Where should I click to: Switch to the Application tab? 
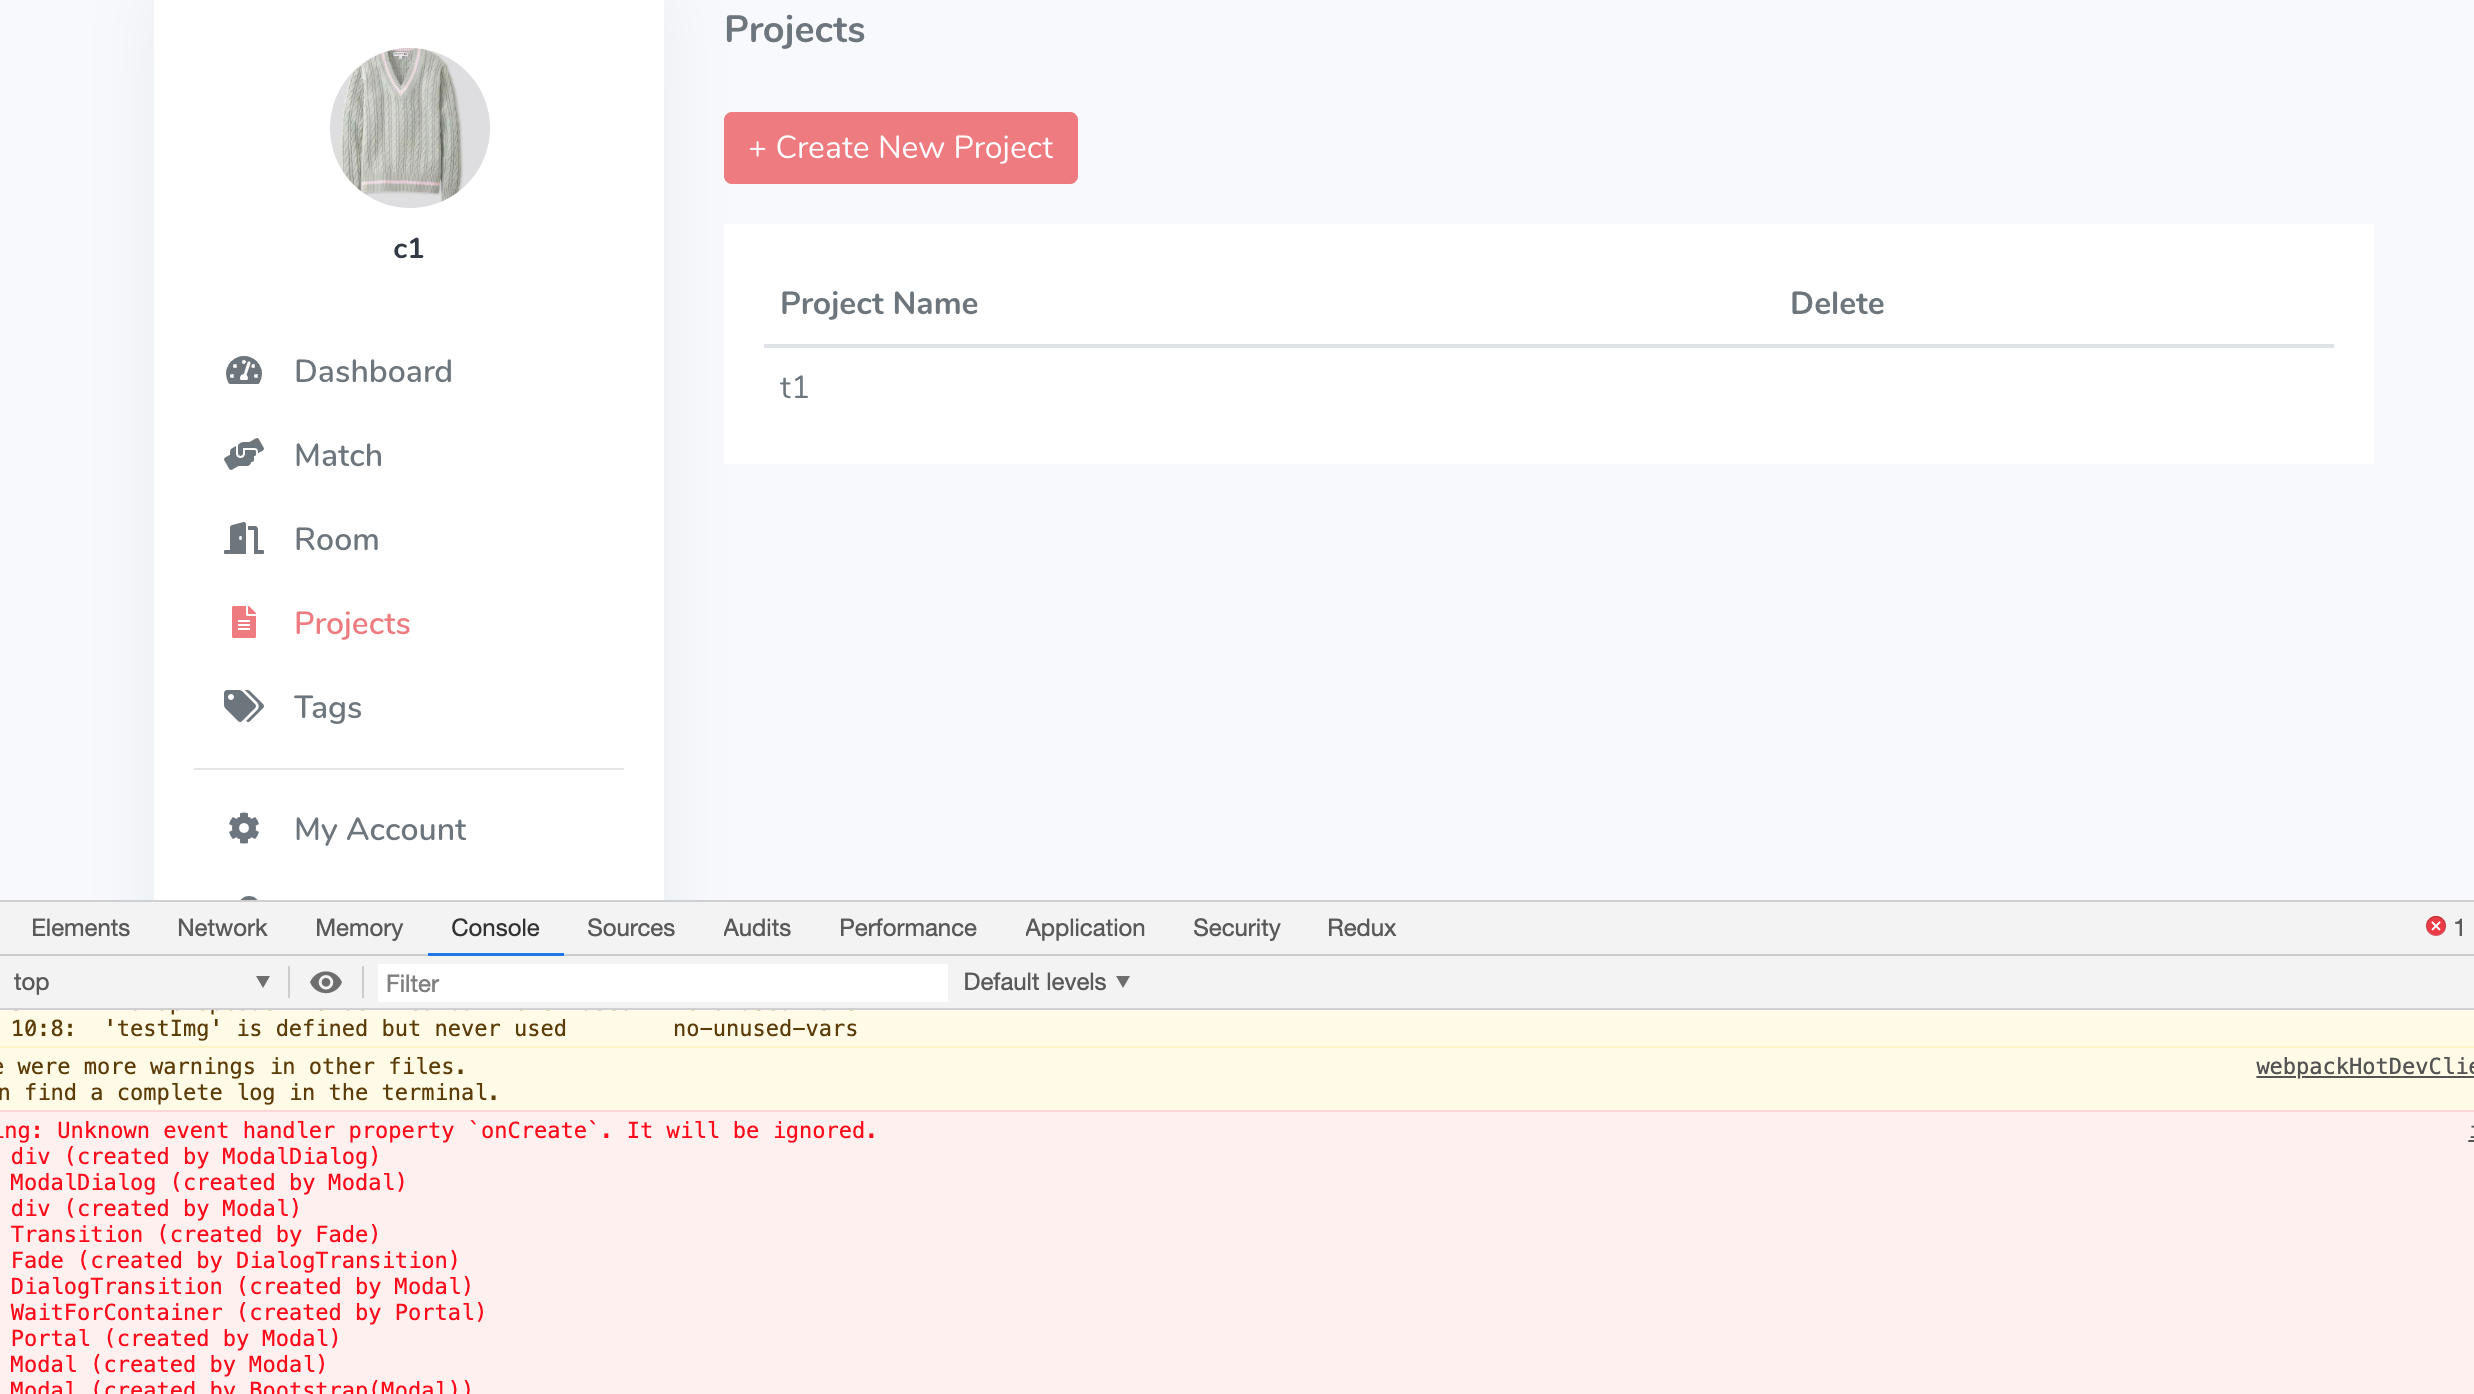pos(1085,928)
